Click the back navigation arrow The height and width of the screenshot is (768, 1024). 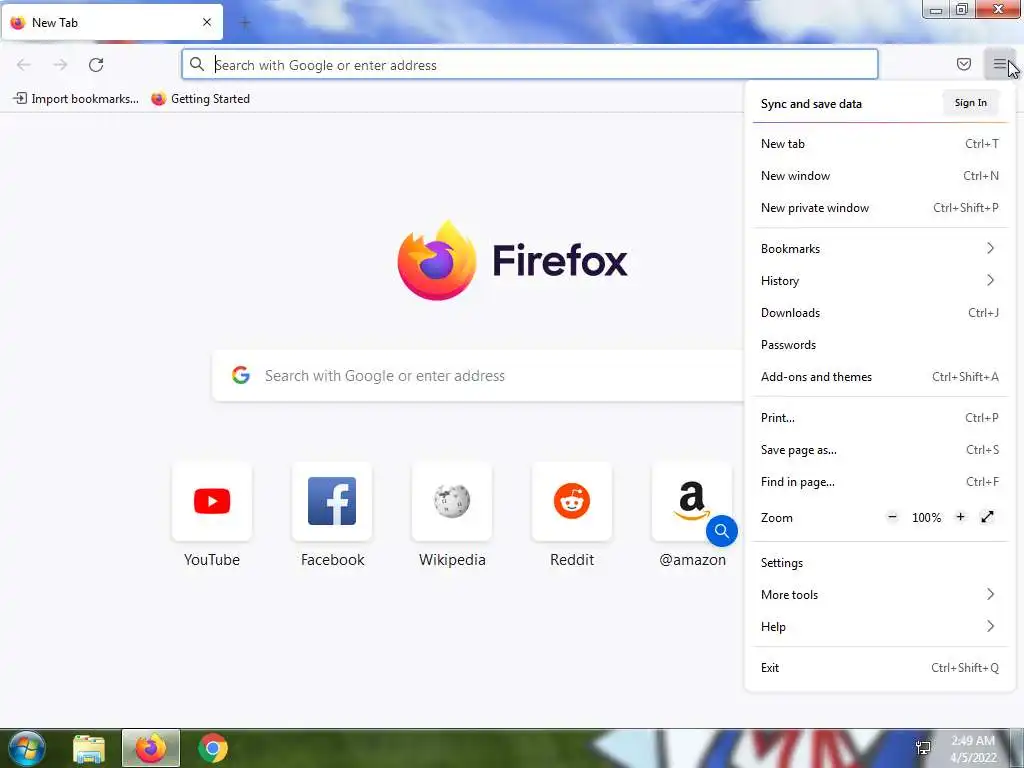[24, 65]
